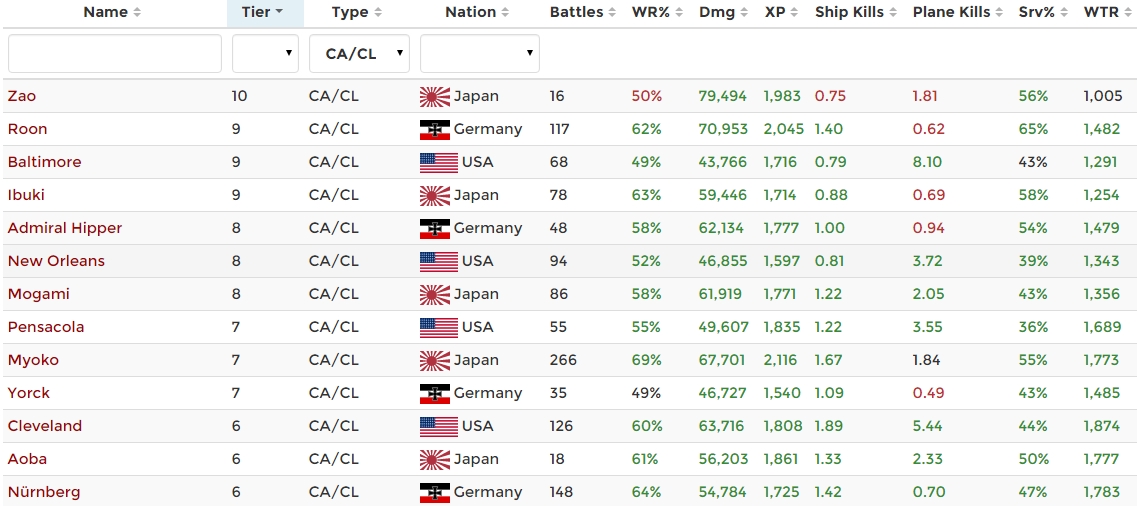Click the sort arrows icon beside Battles header
The width and height of the screenshot is (1137, 506).
pos(612,13)
